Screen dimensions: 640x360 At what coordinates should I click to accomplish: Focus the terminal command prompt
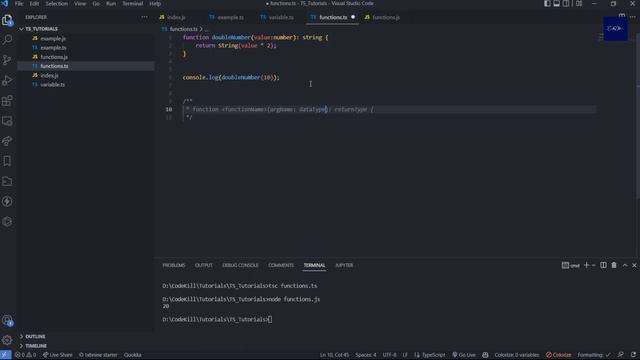(270, 320)
